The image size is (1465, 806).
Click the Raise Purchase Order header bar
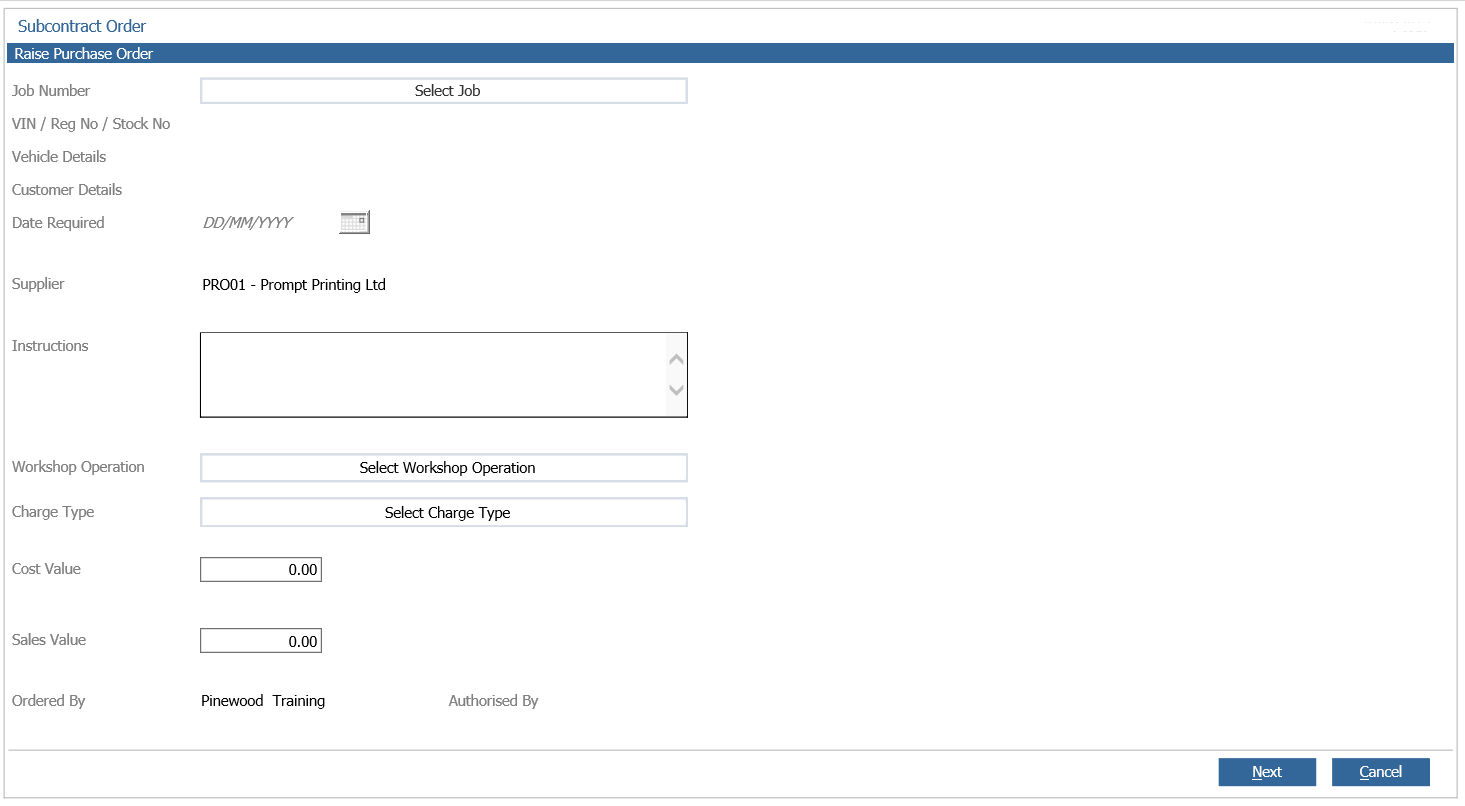(730, 54)
